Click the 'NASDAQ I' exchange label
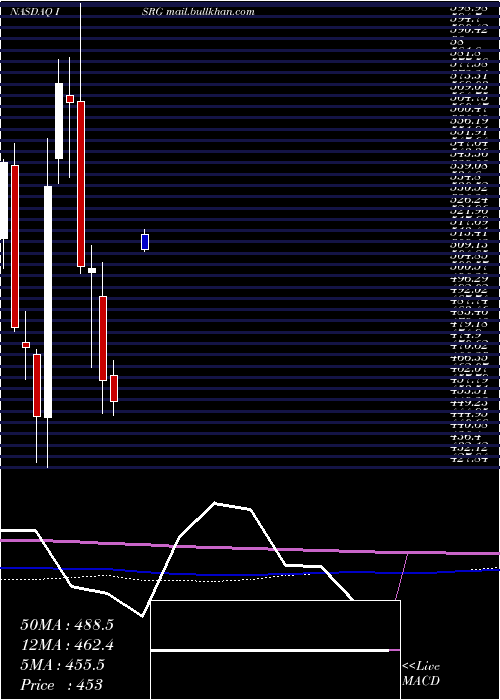 pyautogui.click(x=36, y=12)
